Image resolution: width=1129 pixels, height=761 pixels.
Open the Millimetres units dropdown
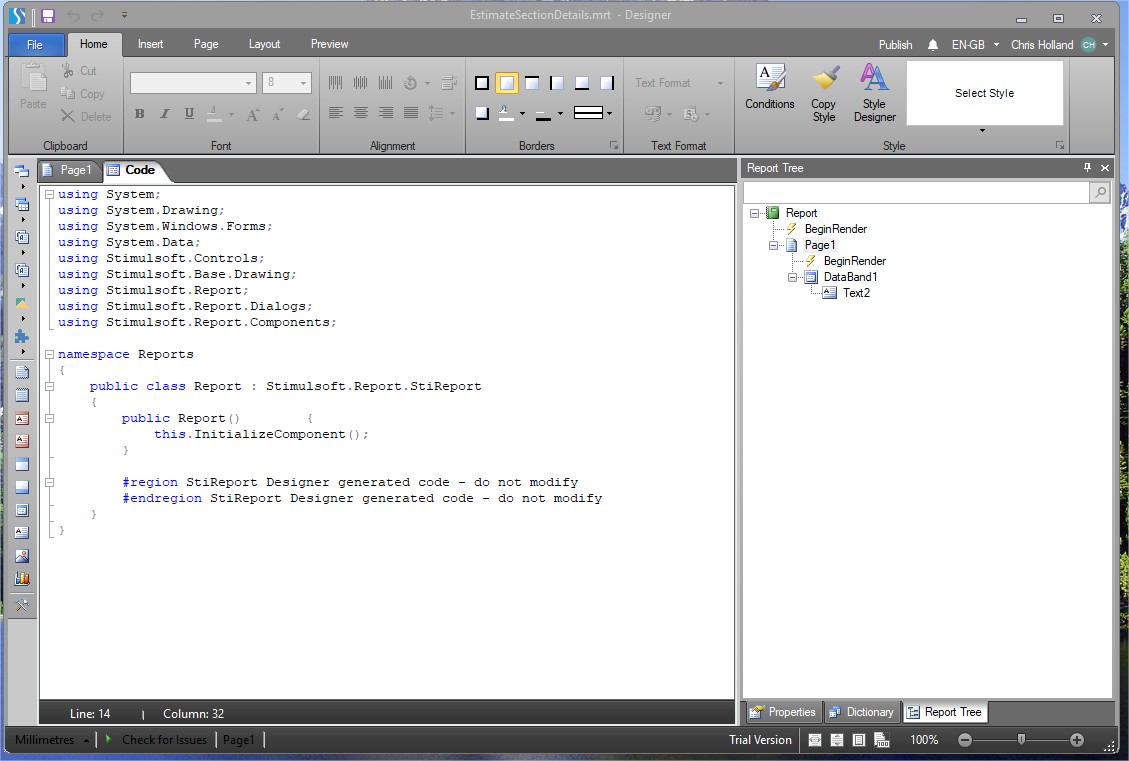point(52,739)
